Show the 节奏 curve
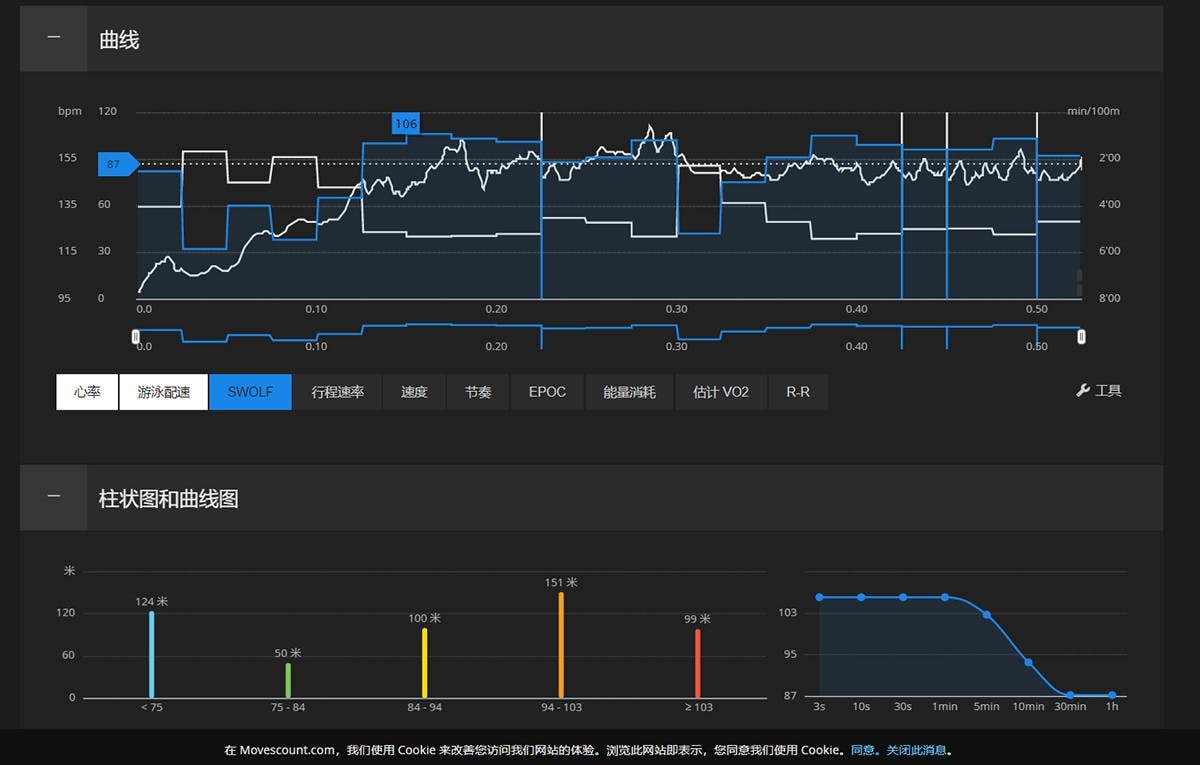1200x765 pixels. coord(478,392)
